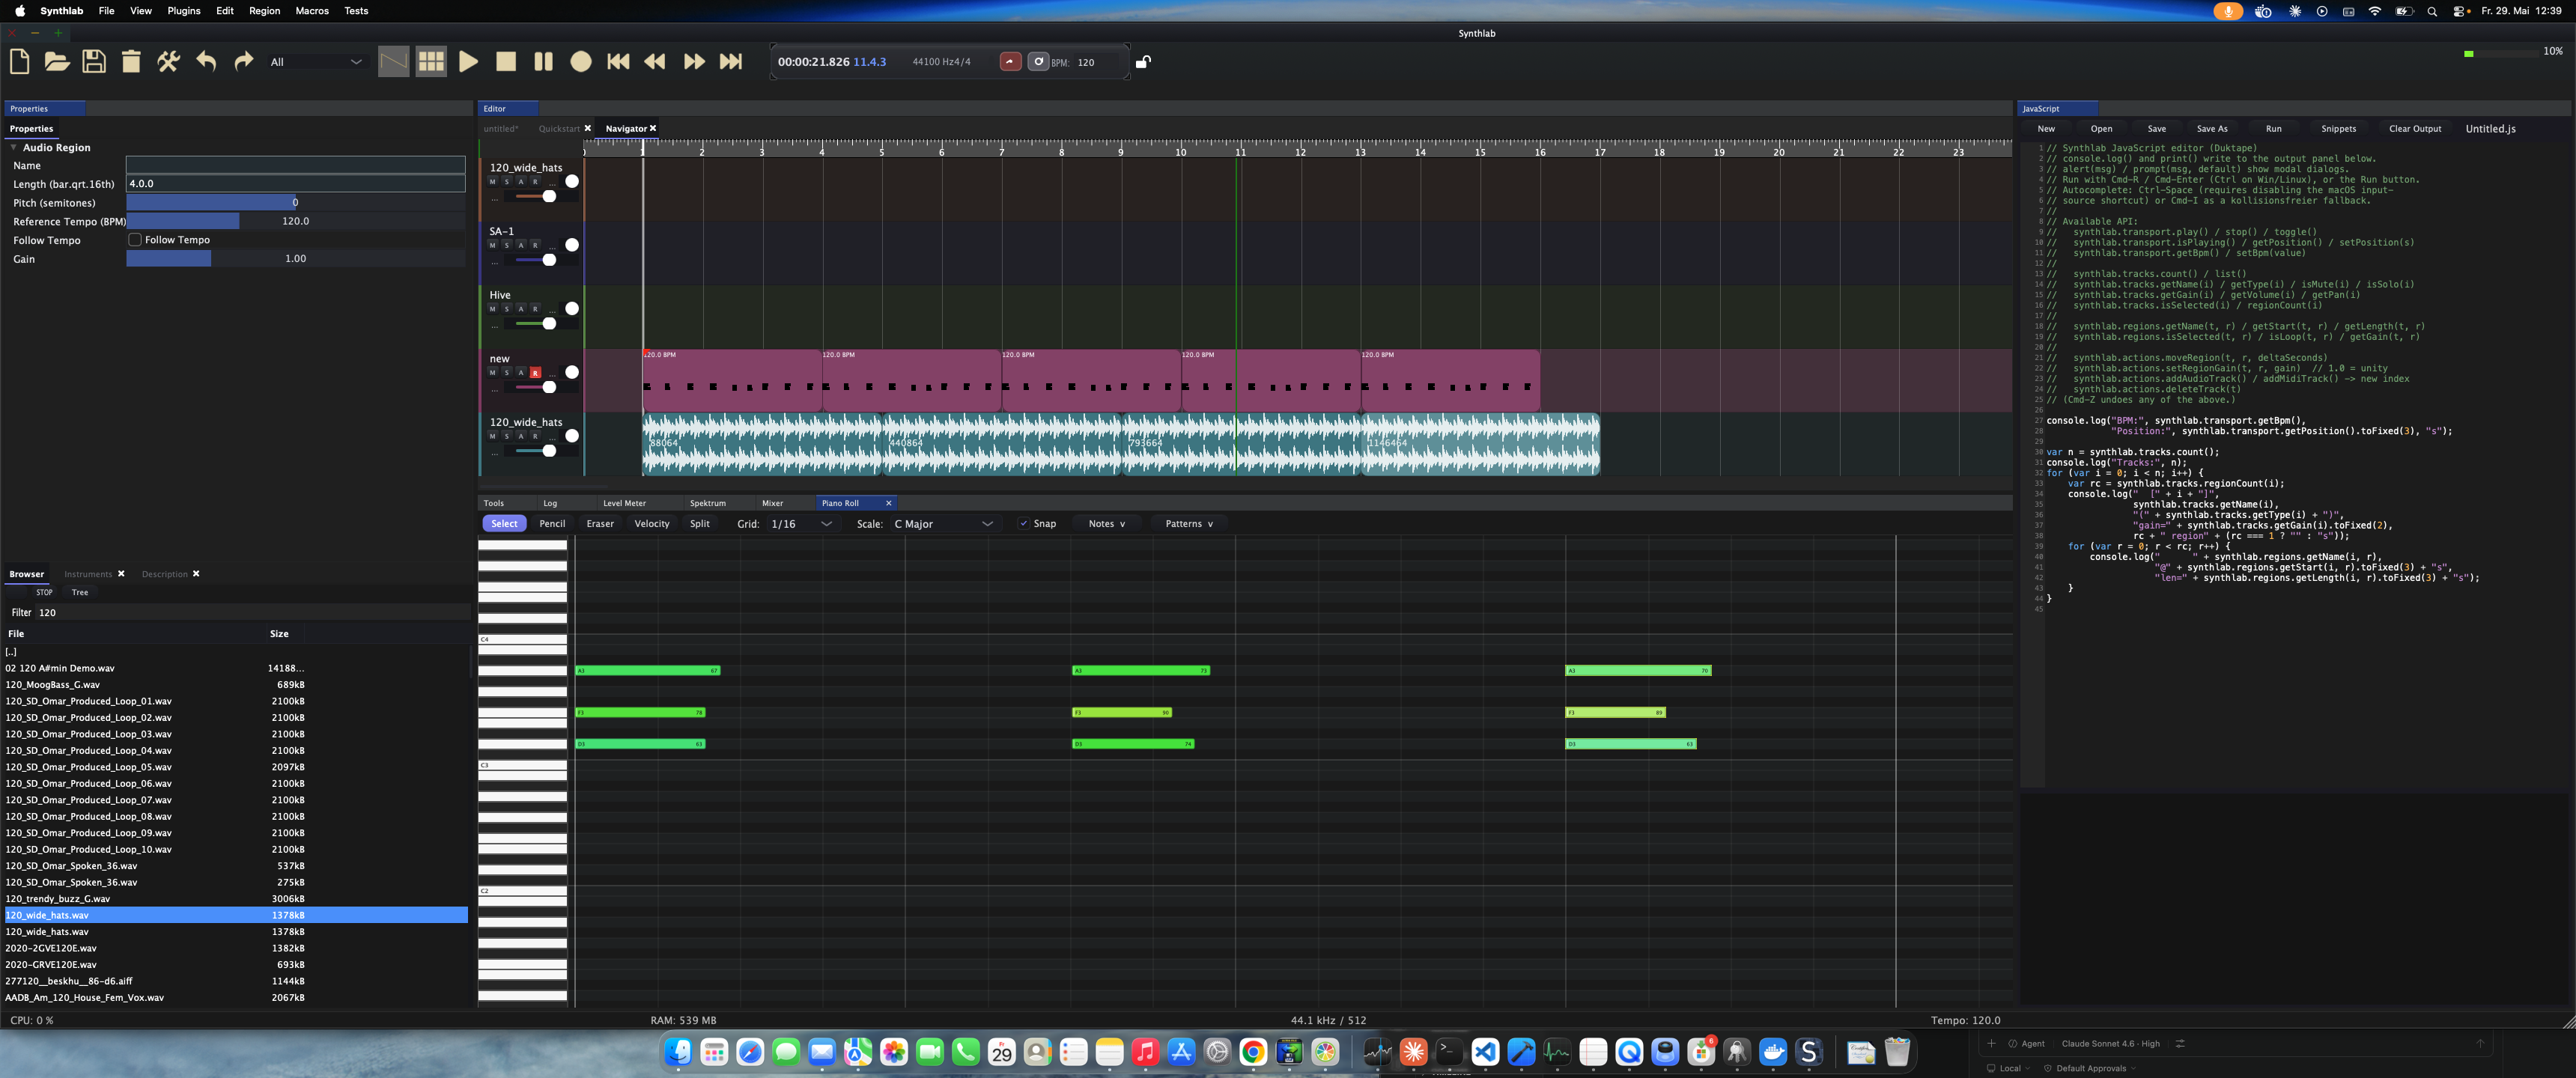Open a project with the folder icon
The height and width of the screenshot is (1078, 2576).
pos(57,62)
